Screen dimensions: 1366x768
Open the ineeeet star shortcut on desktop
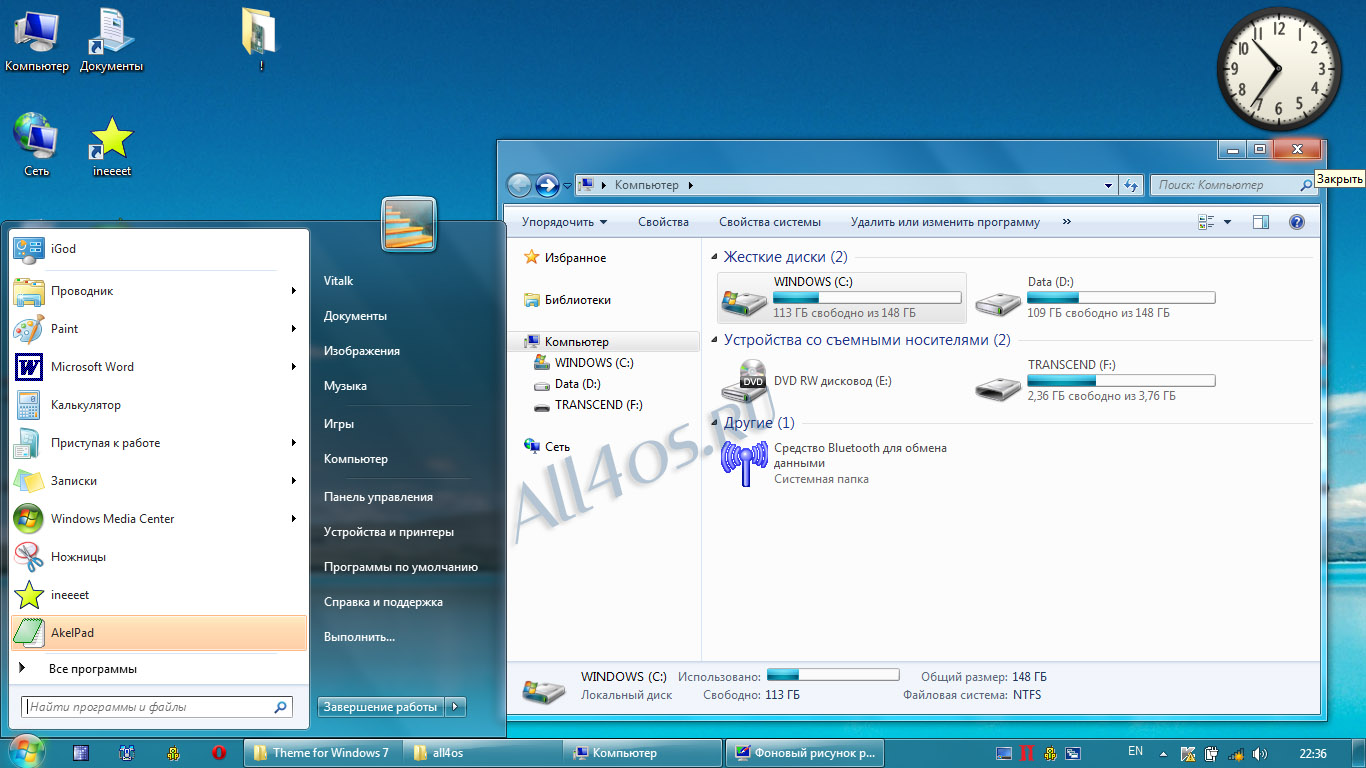pos(112,146)
